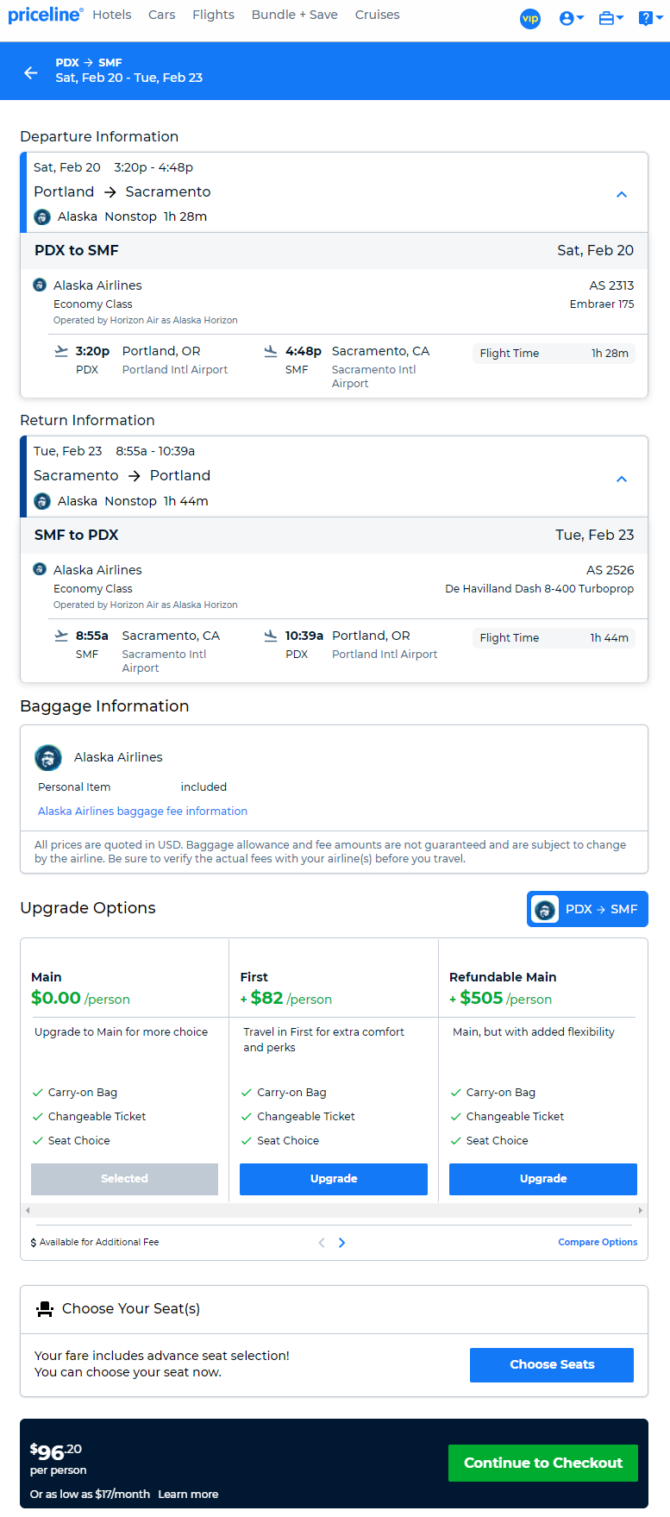Upgrade to Refundable Main fare
Image resolution: width=670 pixels, height=1517 pixels.
(x=543, y=1179)
